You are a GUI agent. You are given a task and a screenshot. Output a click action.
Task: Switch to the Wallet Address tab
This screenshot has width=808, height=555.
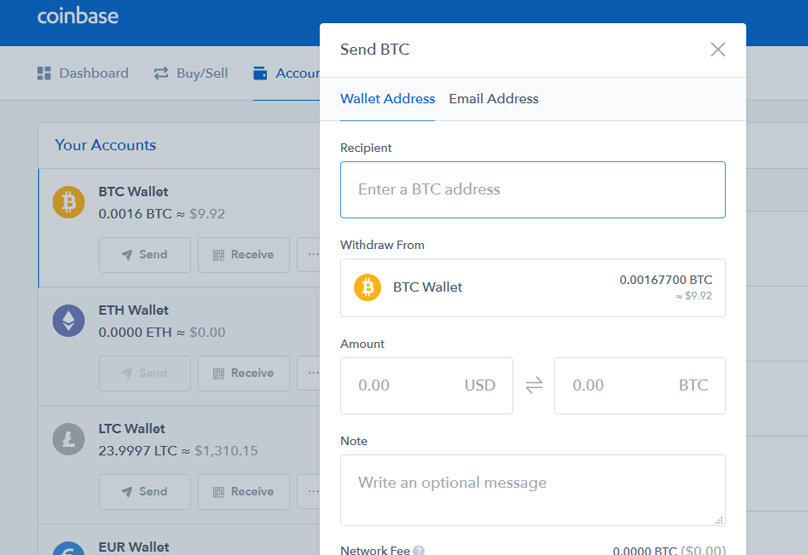pyautogui.click(x=388, y=98)
